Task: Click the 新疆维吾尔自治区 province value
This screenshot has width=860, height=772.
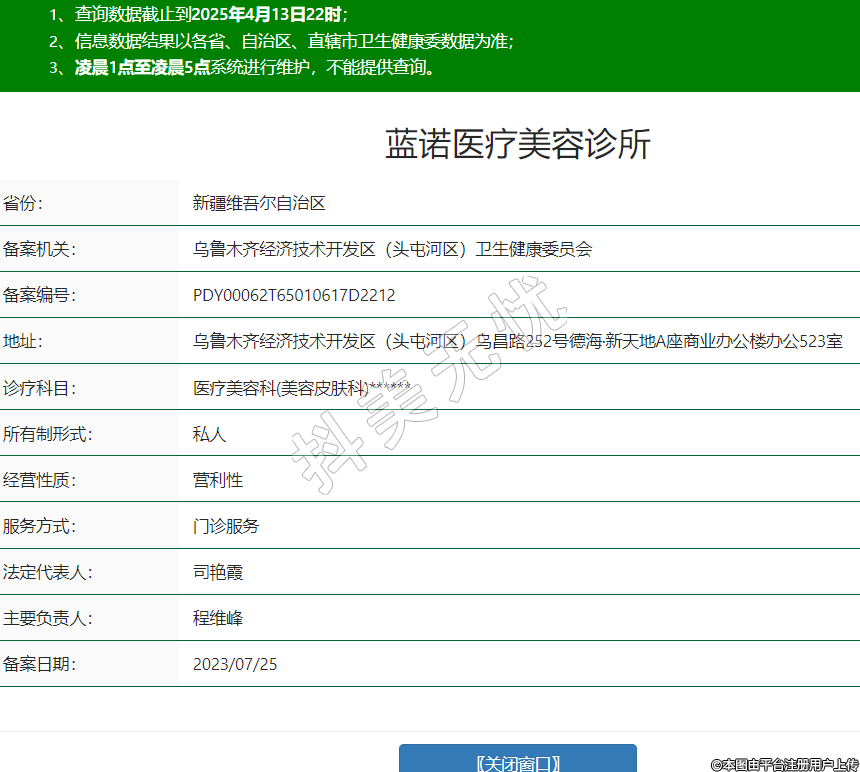Action: (x=259, y=203)
